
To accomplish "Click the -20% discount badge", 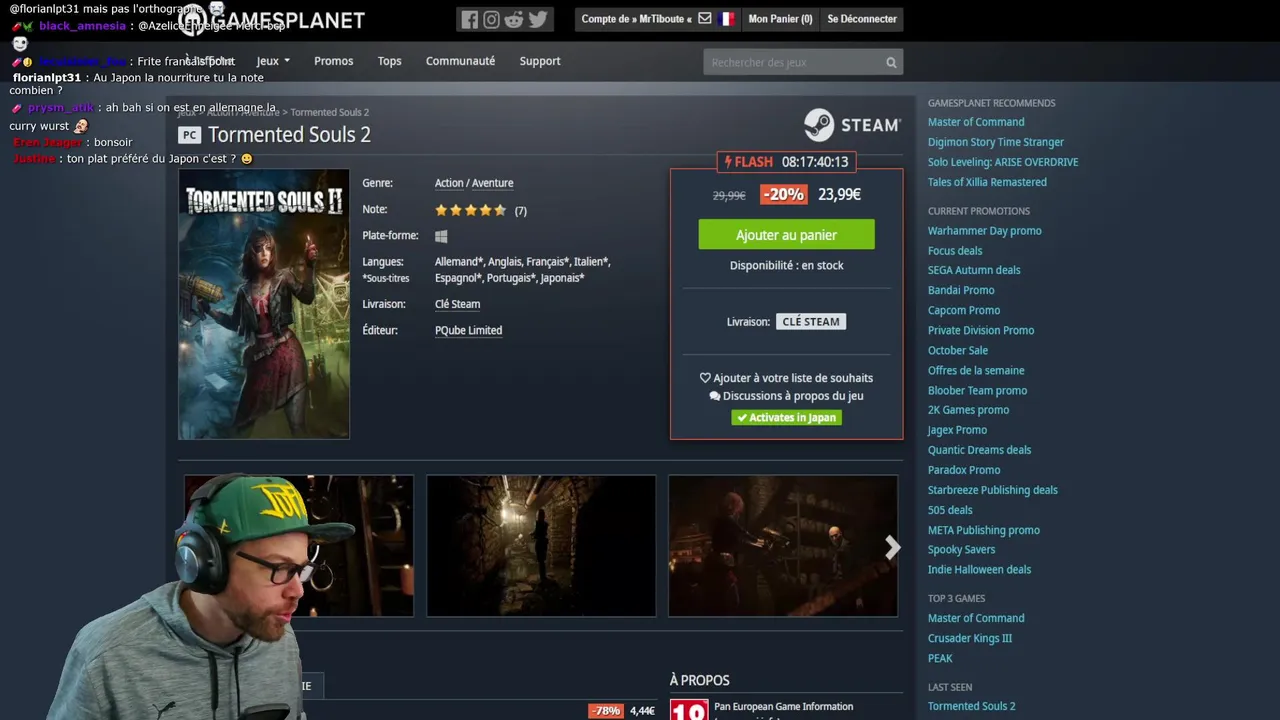I will point(783,194).
